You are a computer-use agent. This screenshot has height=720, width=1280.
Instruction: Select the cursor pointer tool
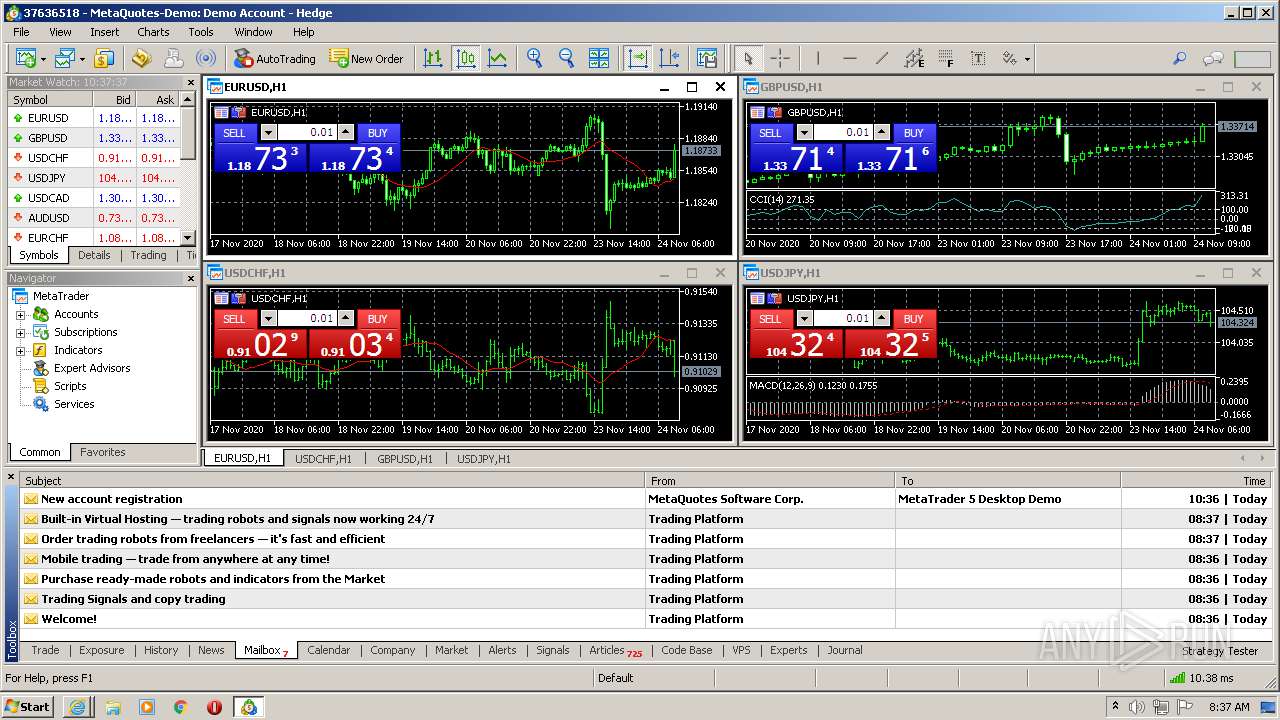click(x=749, y=58)
